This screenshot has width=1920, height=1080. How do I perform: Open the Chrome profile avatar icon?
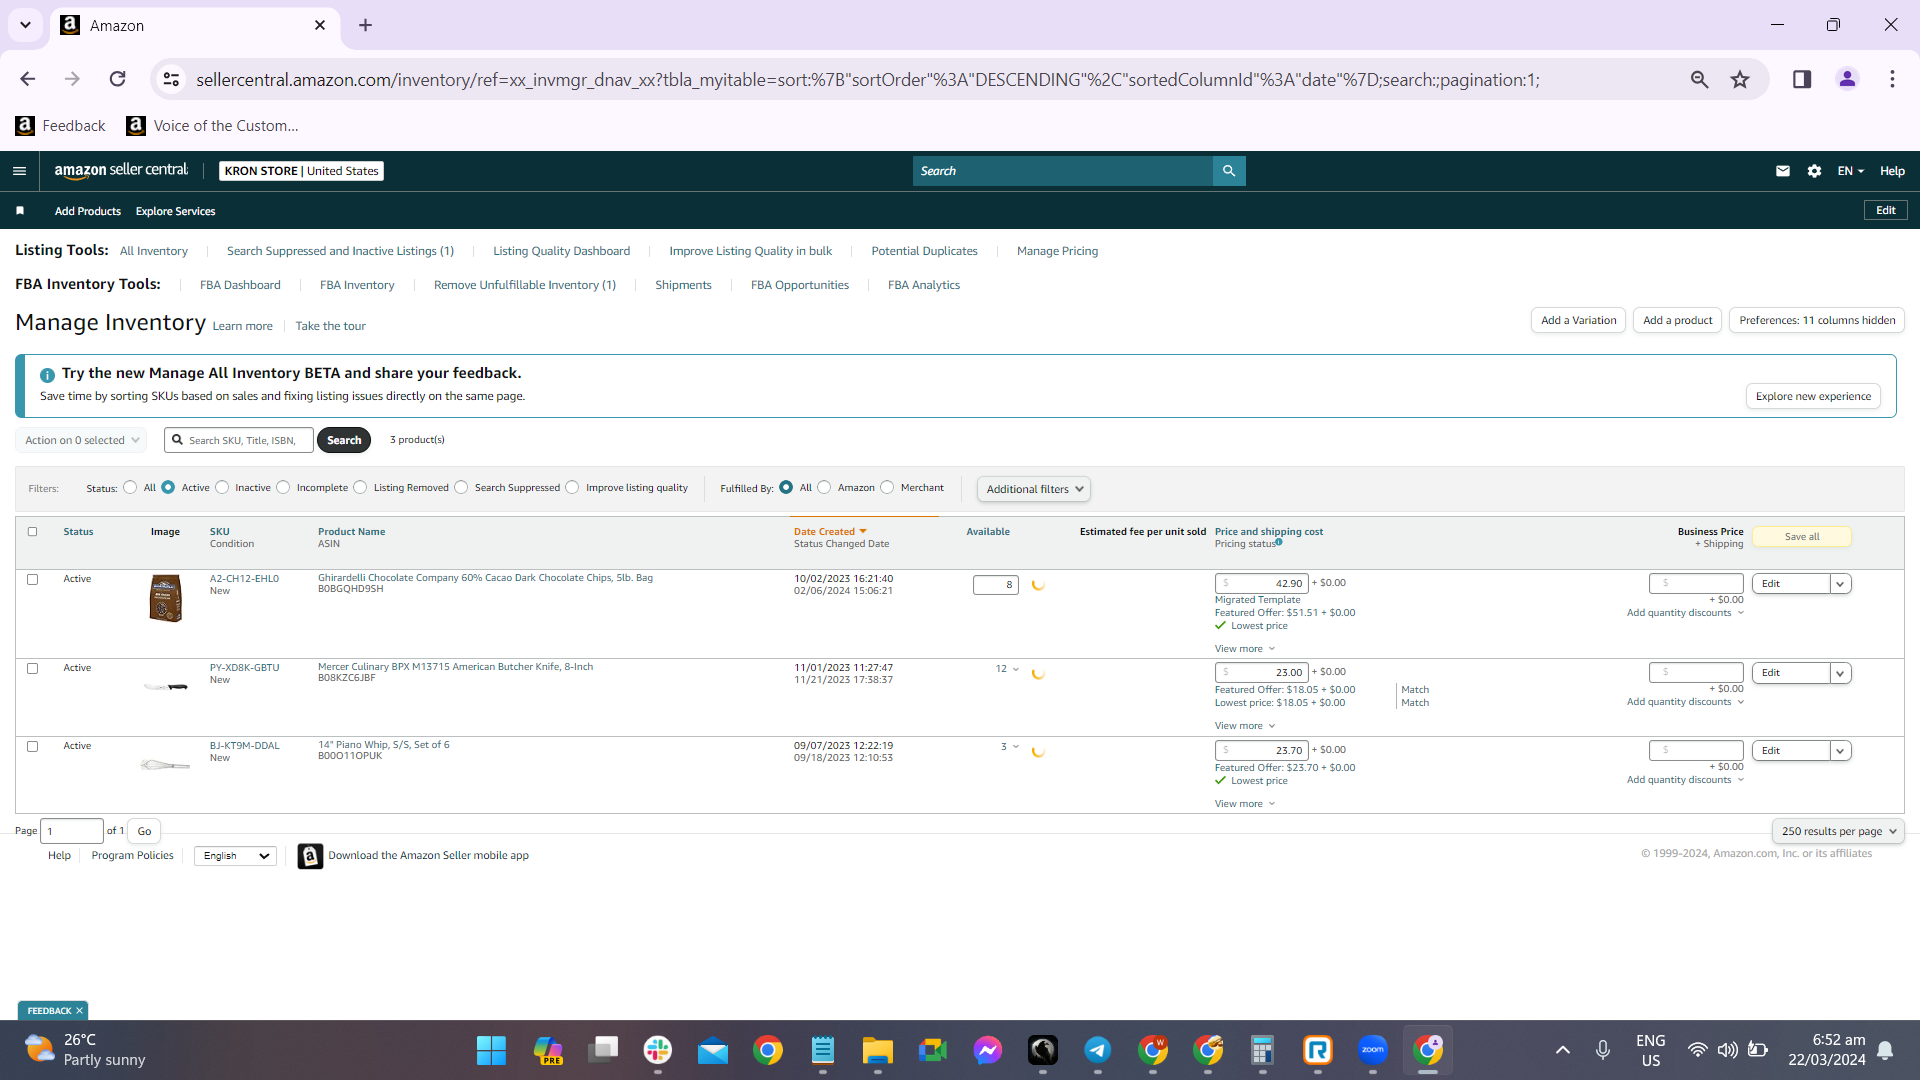coord(1847,79)
